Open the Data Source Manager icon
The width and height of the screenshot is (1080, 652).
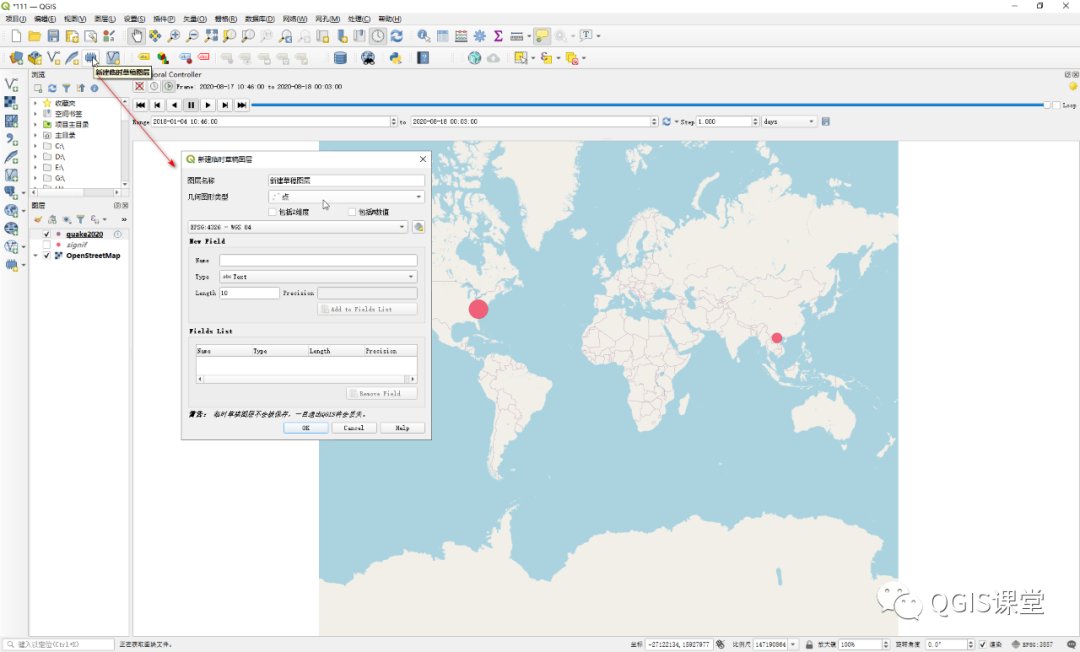point(16,58)
